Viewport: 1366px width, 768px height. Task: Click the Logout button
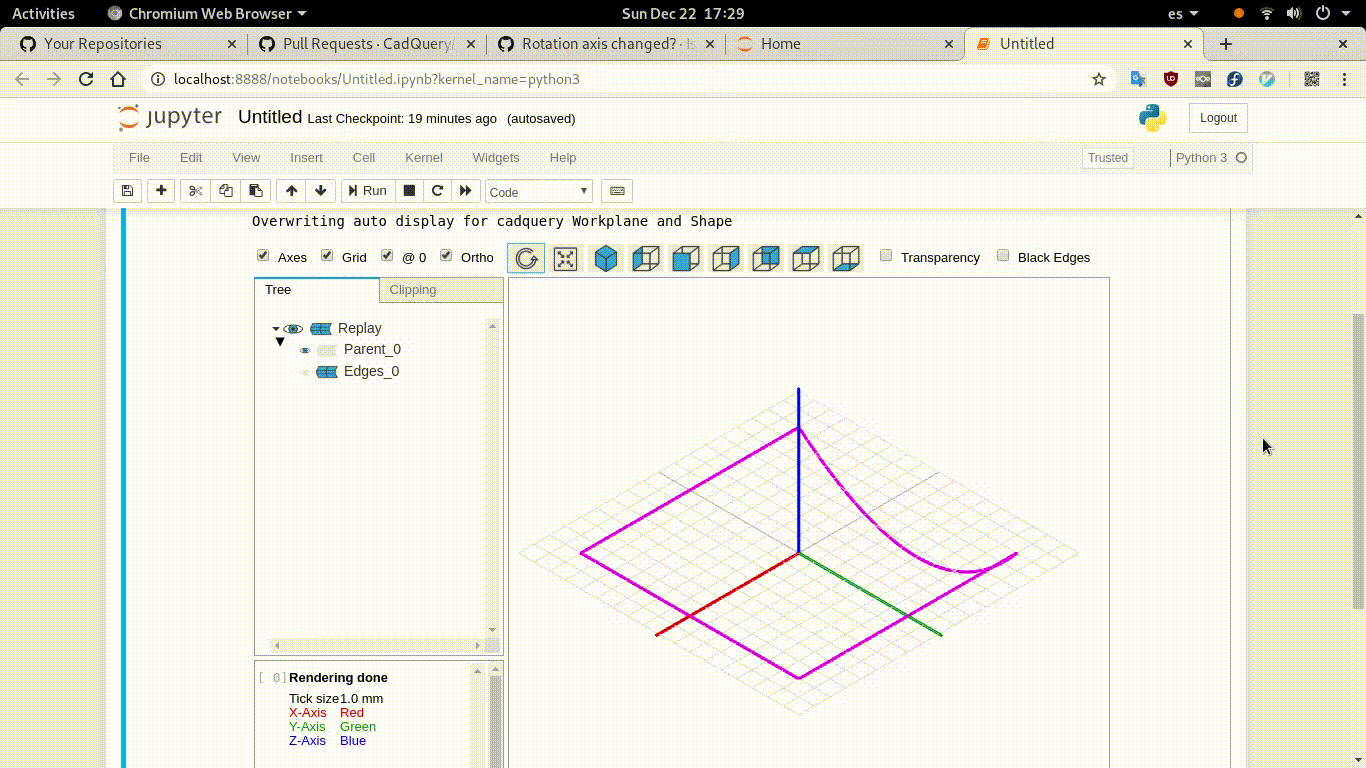tap(1217, 117)
